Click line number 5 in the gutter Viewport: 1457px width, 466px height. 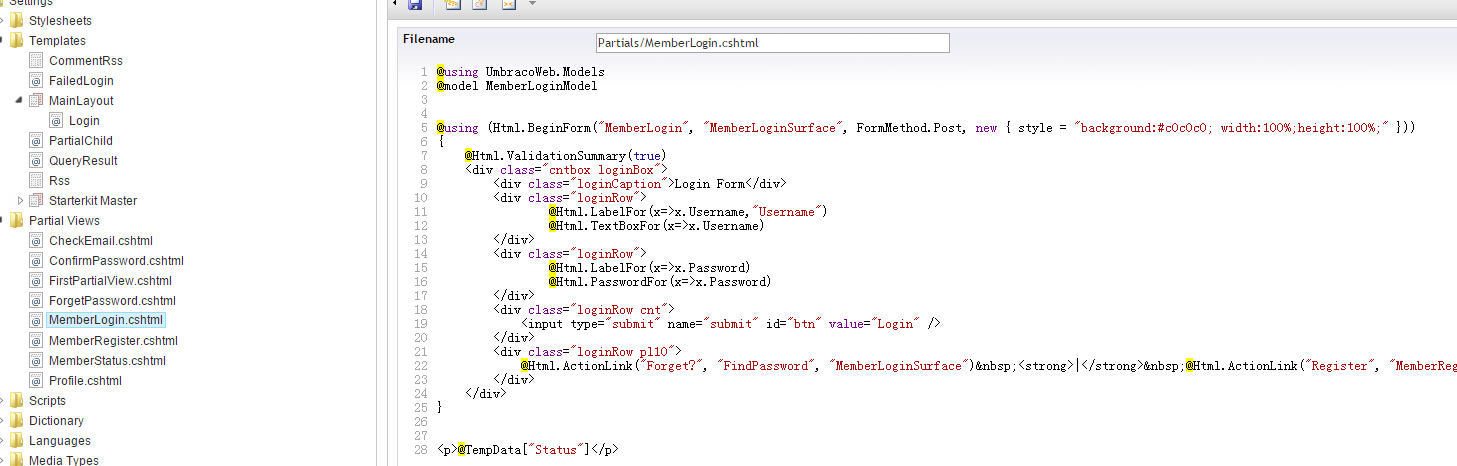[x=424, y=128]
